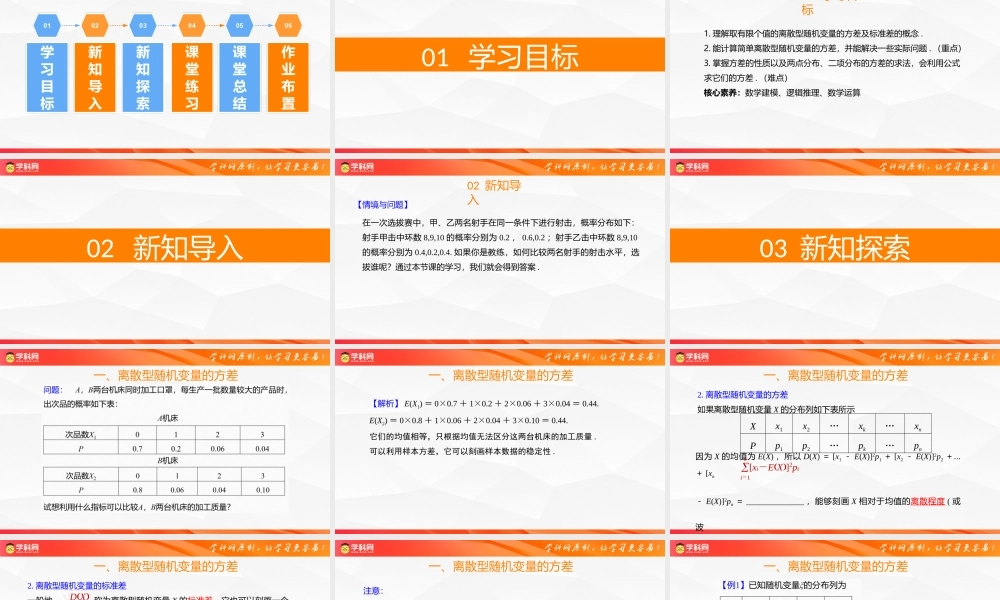Click the A机床 table caption
This screenshot has height=600, width=1000.
[x=167, y=418]
